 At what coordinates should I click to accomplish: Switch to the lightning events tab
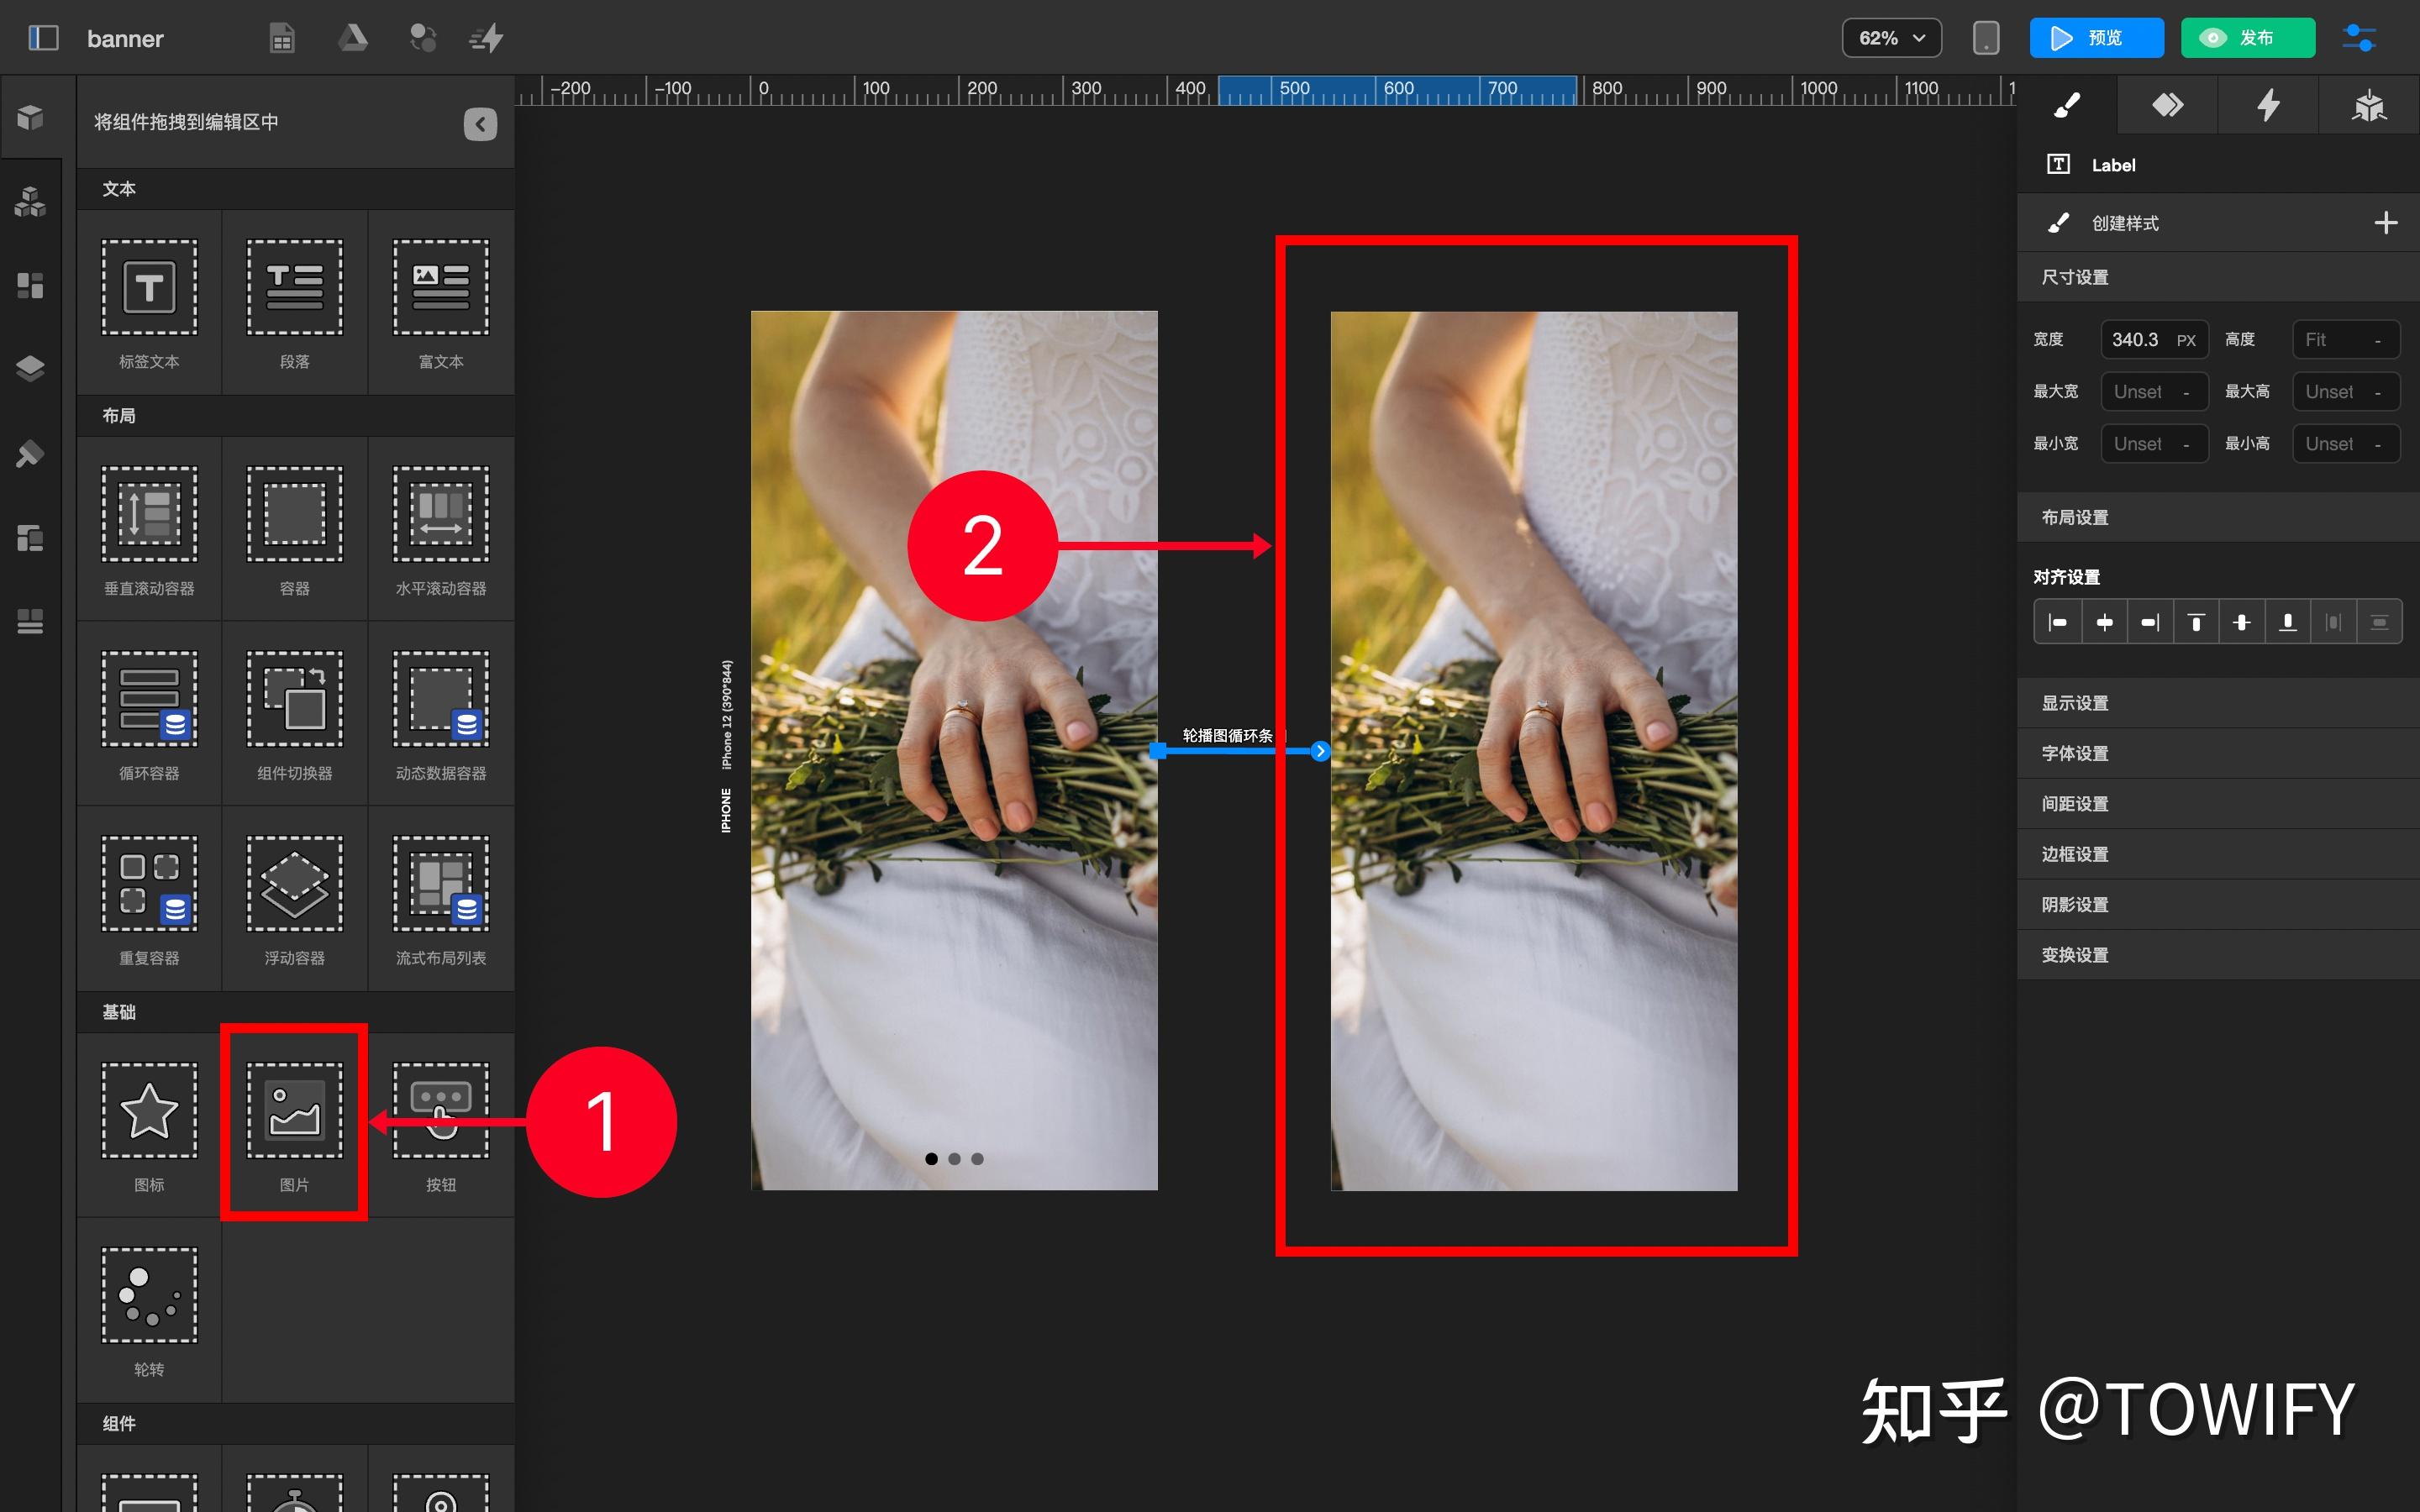tap(2267, 104)
